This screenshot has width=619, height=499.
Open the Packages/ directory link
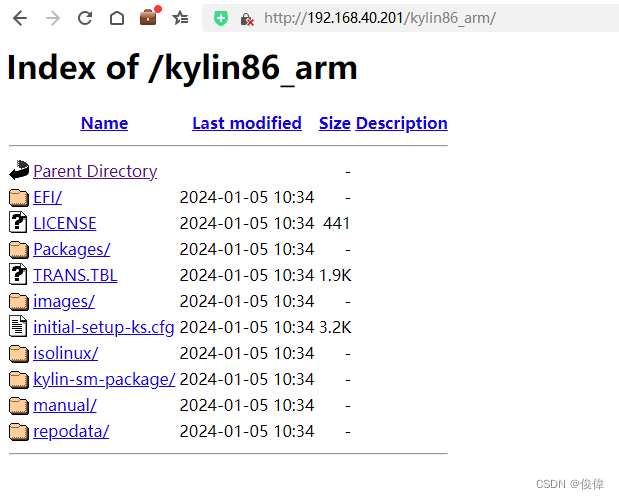pyautogui.click(x=72, y=250)
